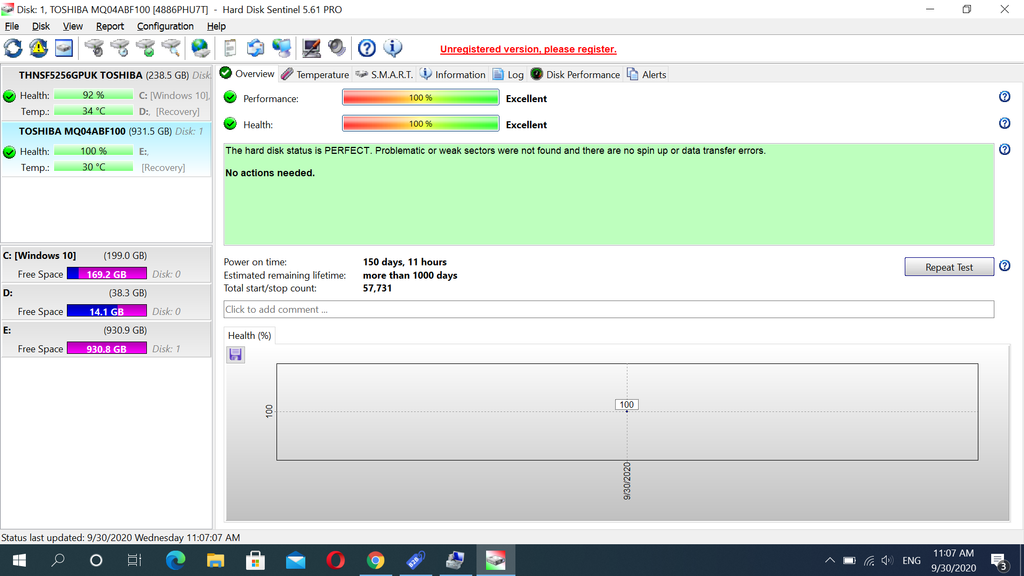The image size is (1024, 576).
Task: Click the Health 100 % gradient bar in Overview
Action: 421,123
